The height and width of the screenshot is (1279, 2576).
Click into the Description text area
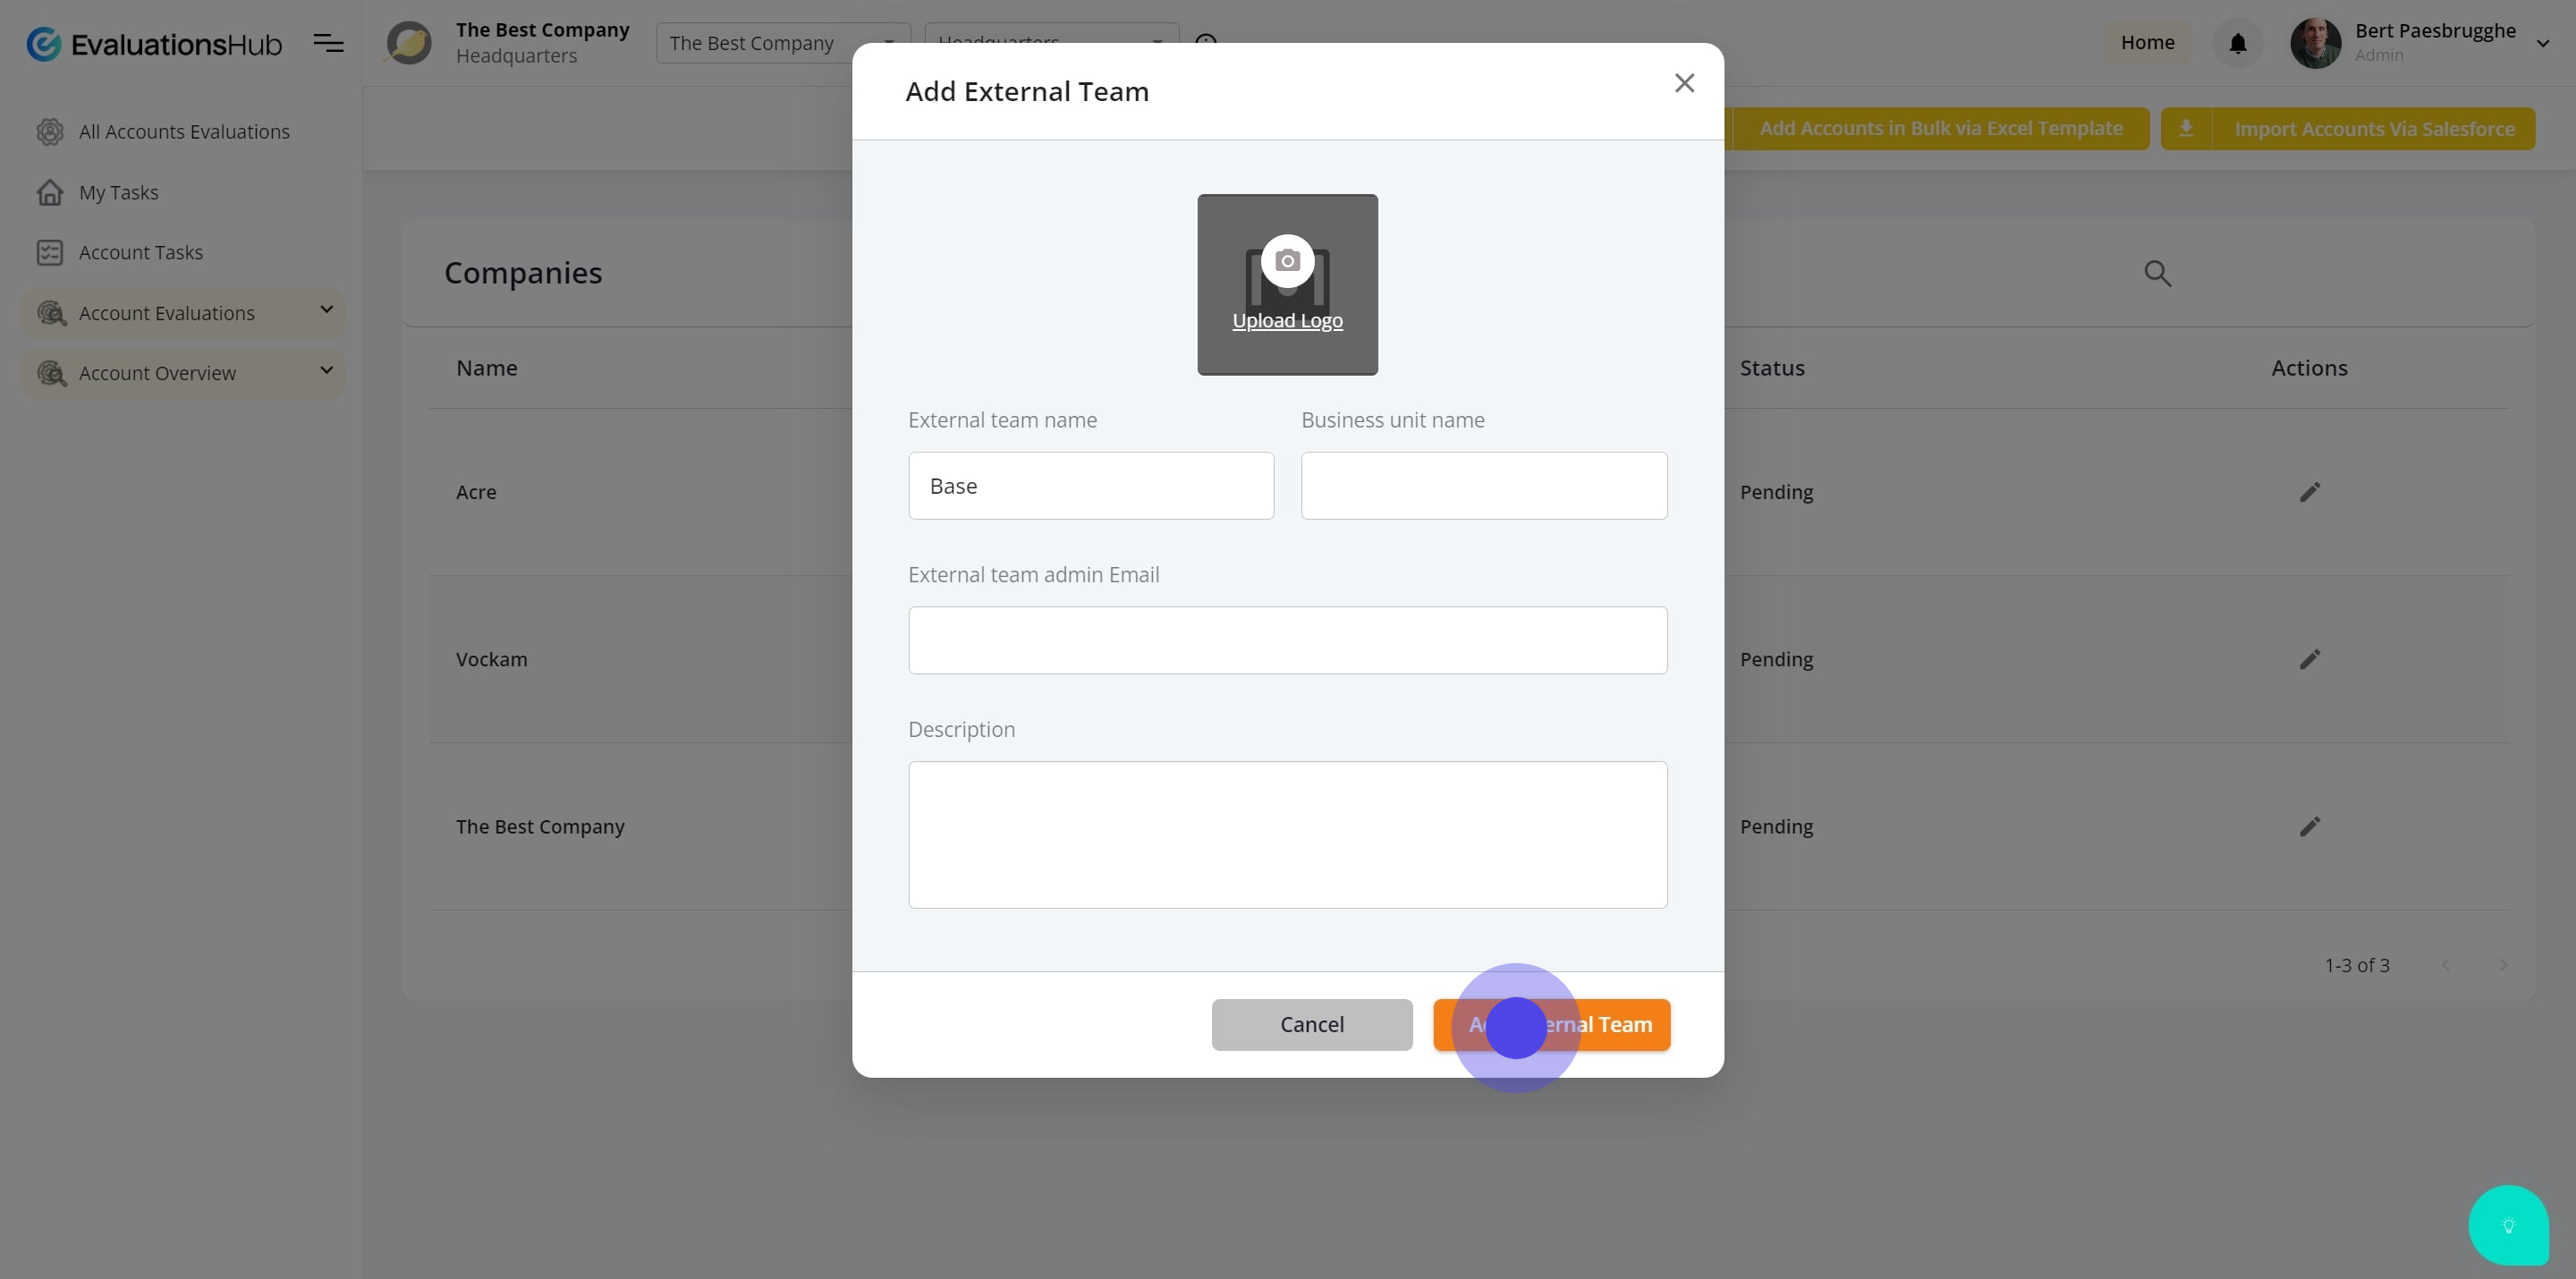click(1287, 835)
